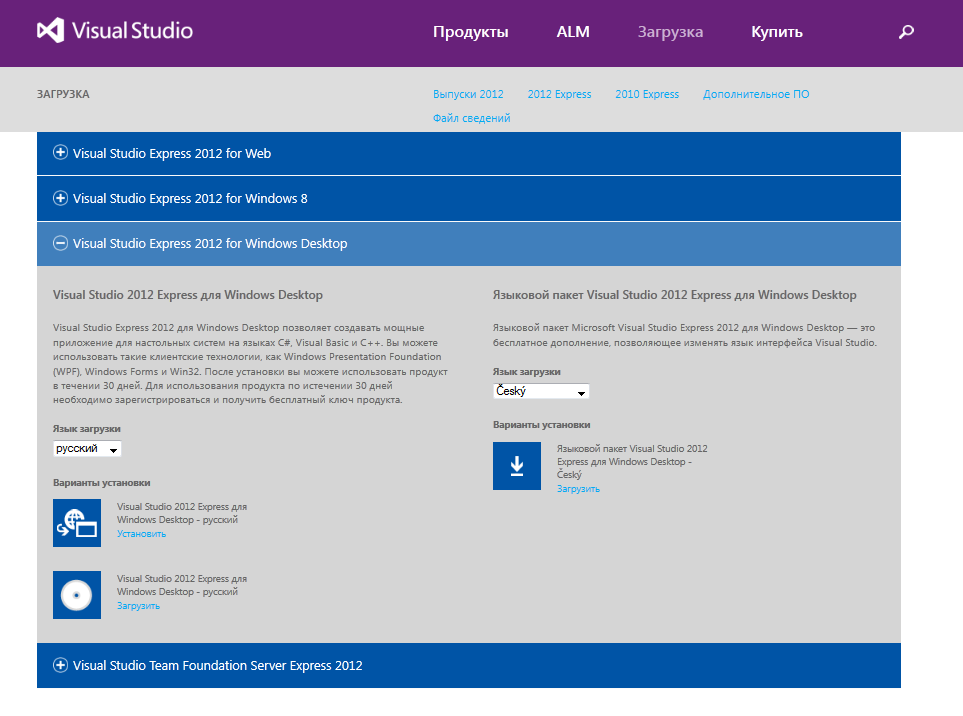Image resolution: width=963 pixels, height=716 pixels.
Task: Click plus icon beside Express 2012 for Web
Action: [x=60, y=153]
